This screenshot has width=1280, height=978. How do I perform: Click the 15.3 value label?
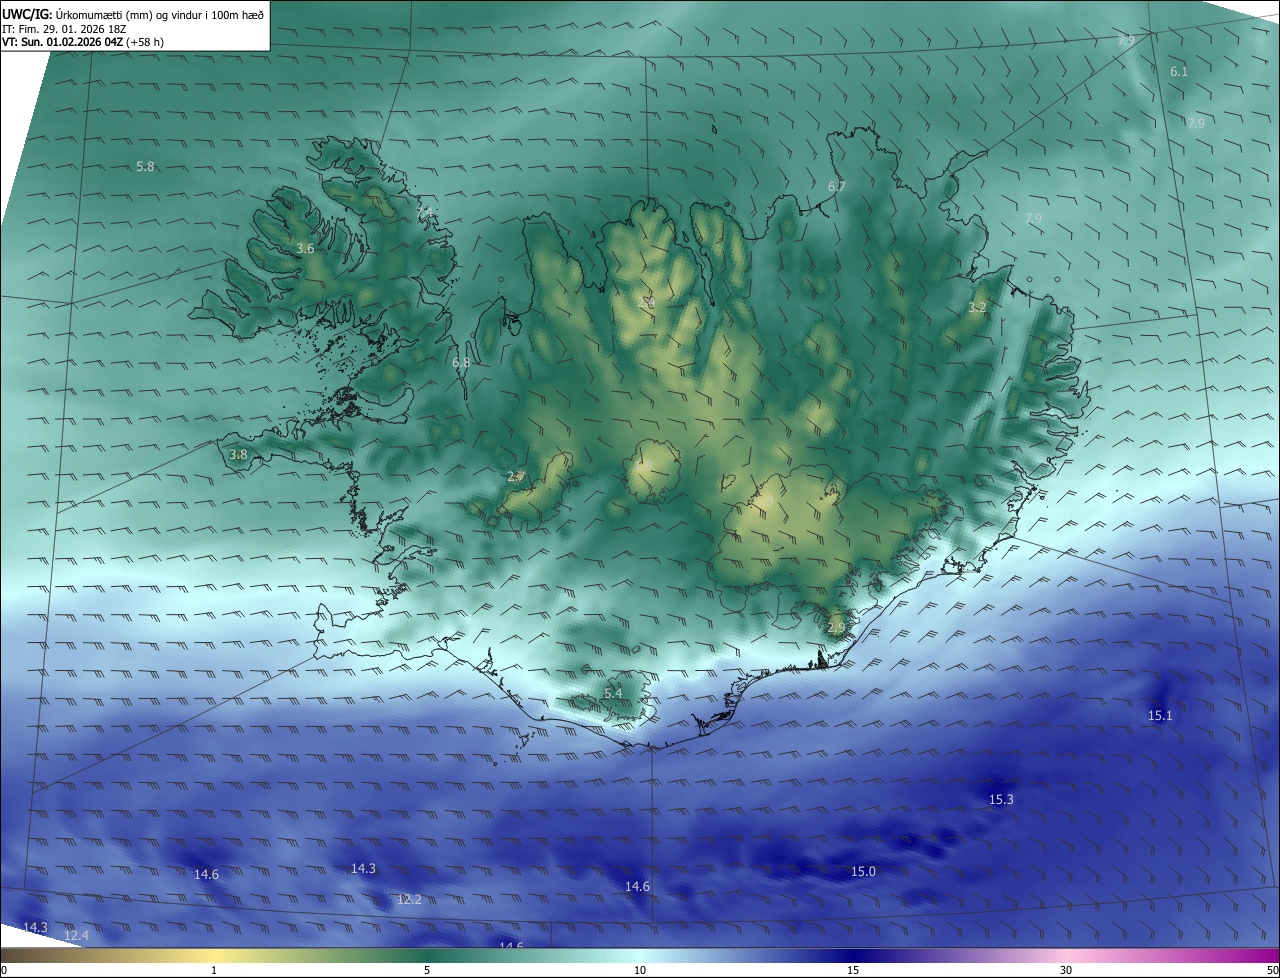click(x=1000, y=799)
